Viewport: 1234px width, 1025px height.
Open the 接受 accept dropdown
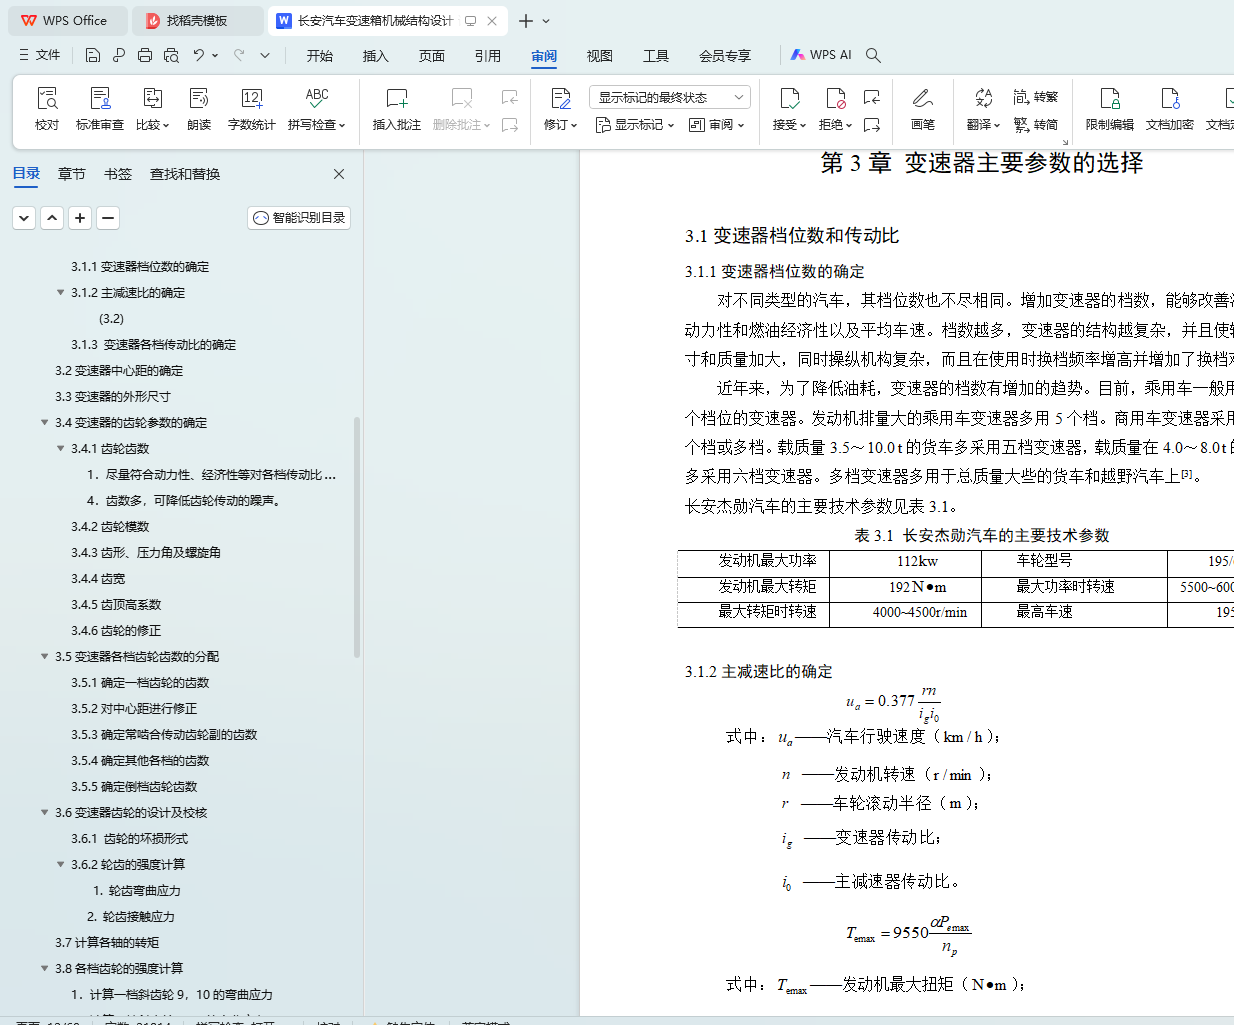(789, 124)
